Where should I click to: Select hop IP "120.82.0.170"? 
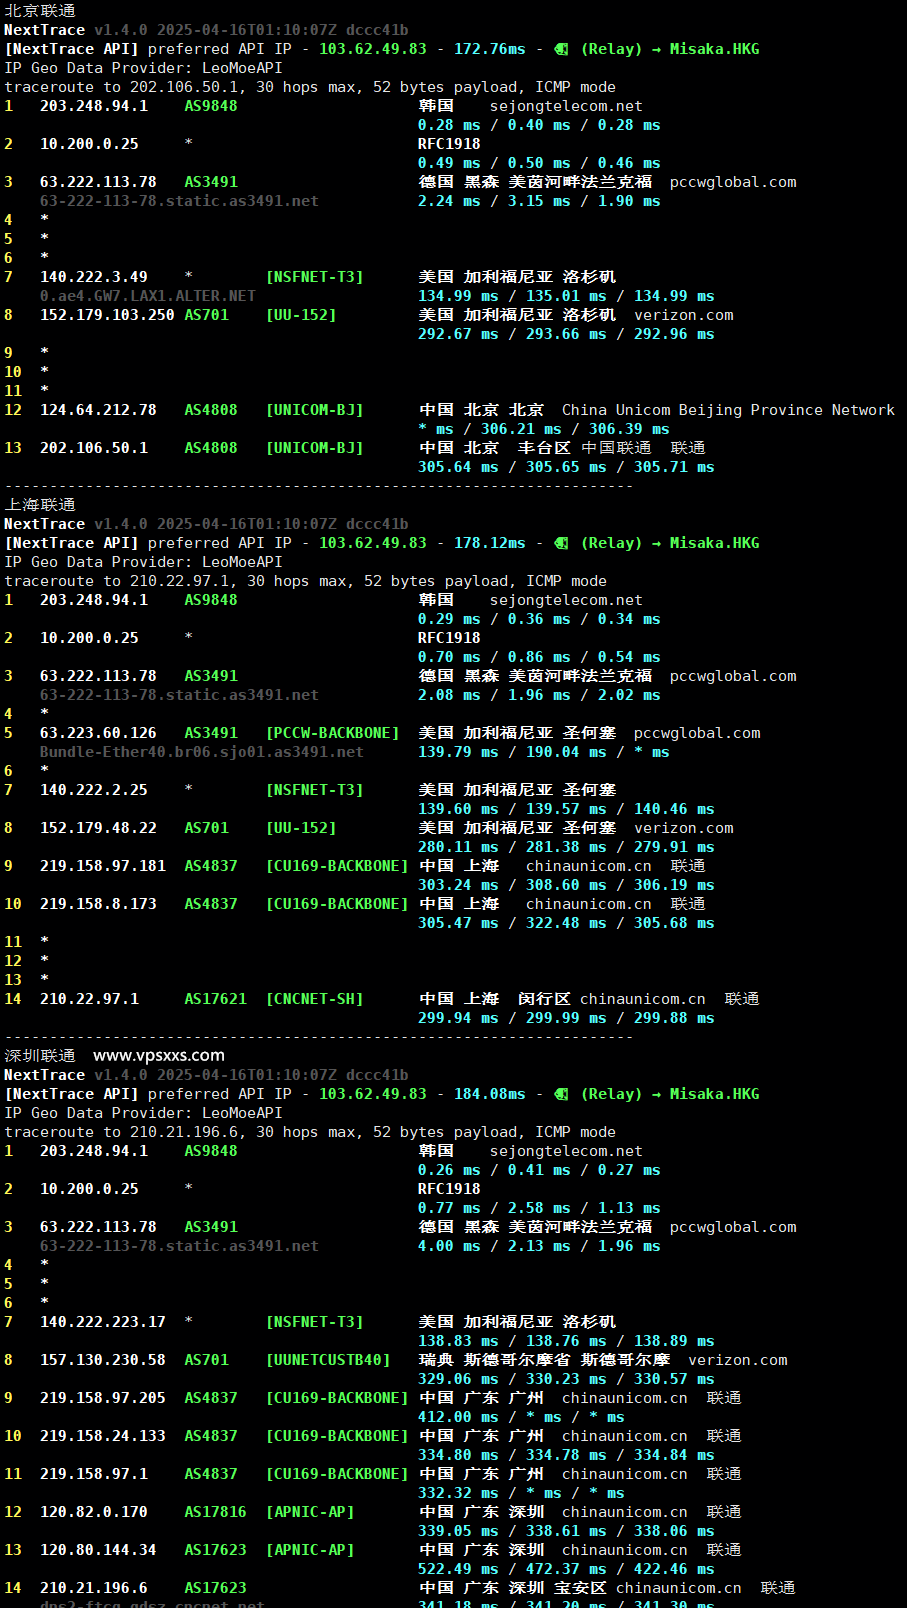pyautogui.click(x=94, y=1512)
